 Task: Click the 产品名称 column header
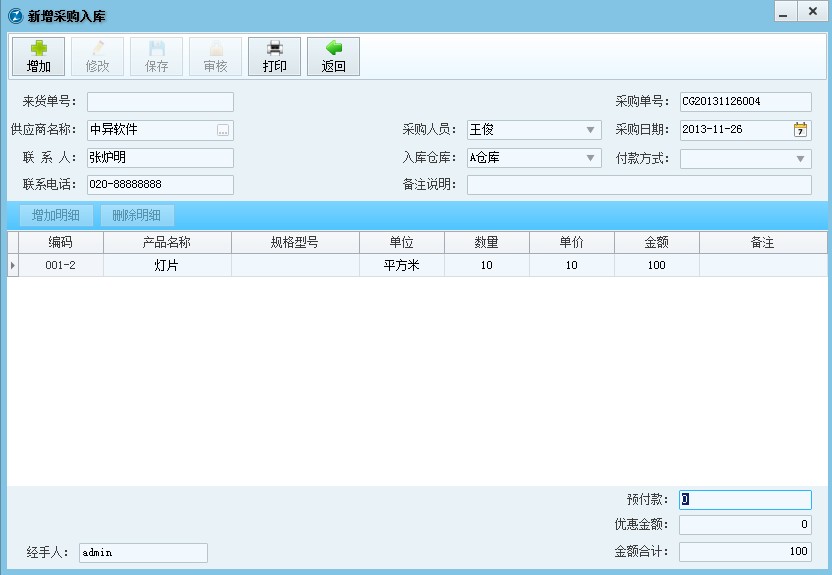167,243
